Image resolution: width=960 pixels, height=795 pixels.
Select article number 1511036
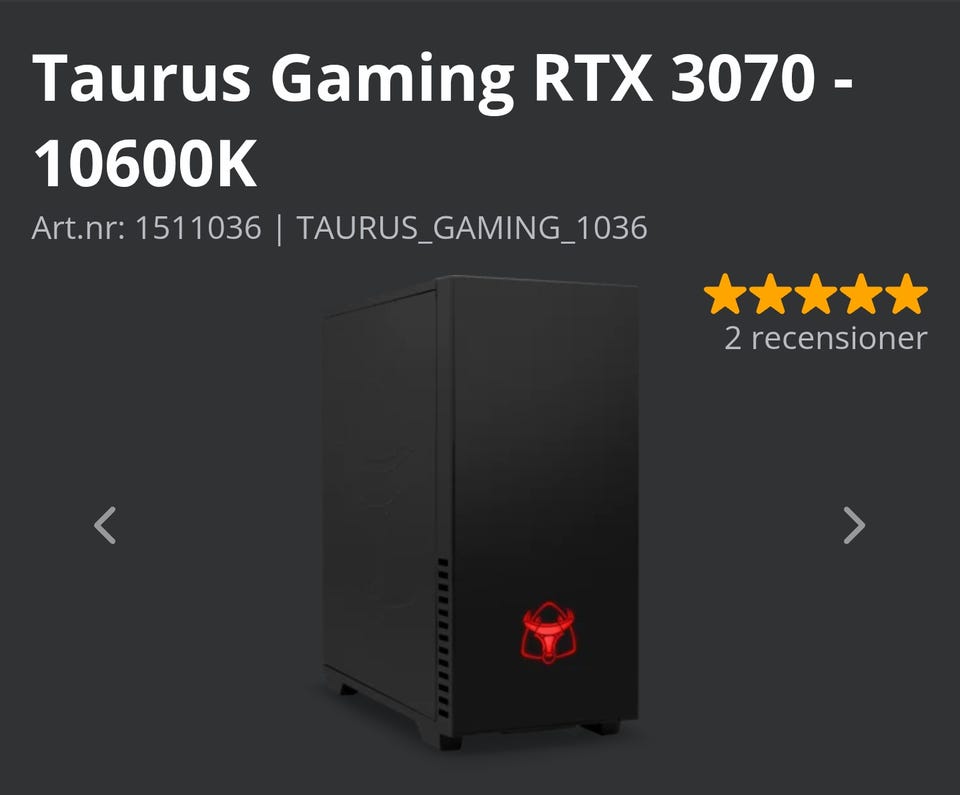click(x=198, y=228)
